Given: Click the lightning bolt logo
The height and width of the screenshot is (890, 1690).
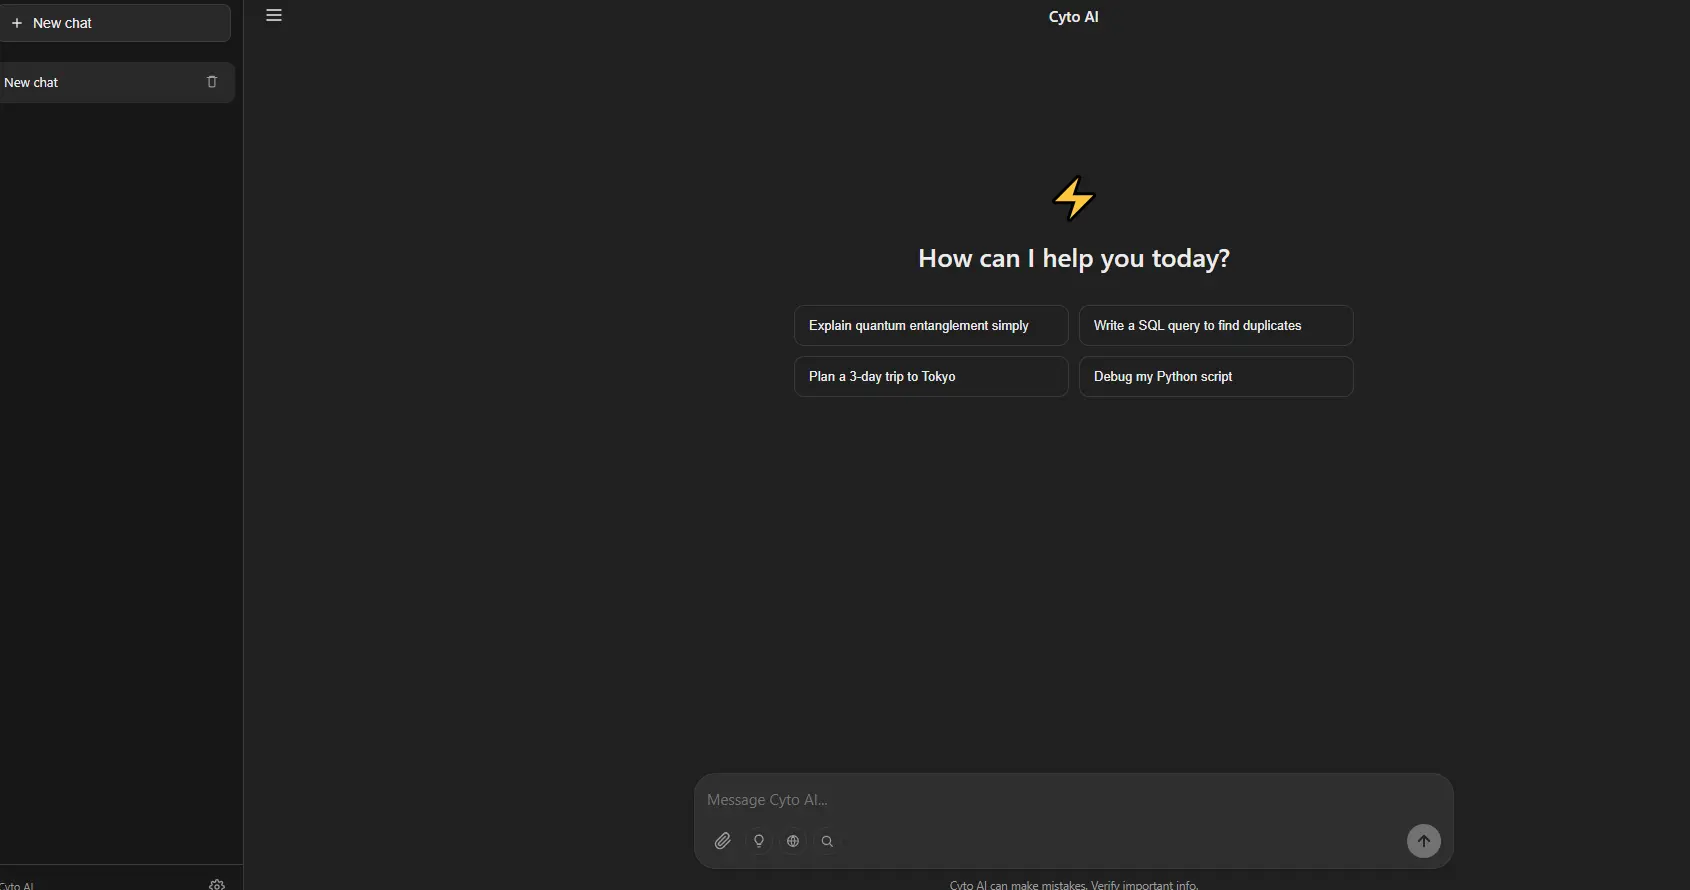Looking at the screenshot, I should tap(1074, 198).
